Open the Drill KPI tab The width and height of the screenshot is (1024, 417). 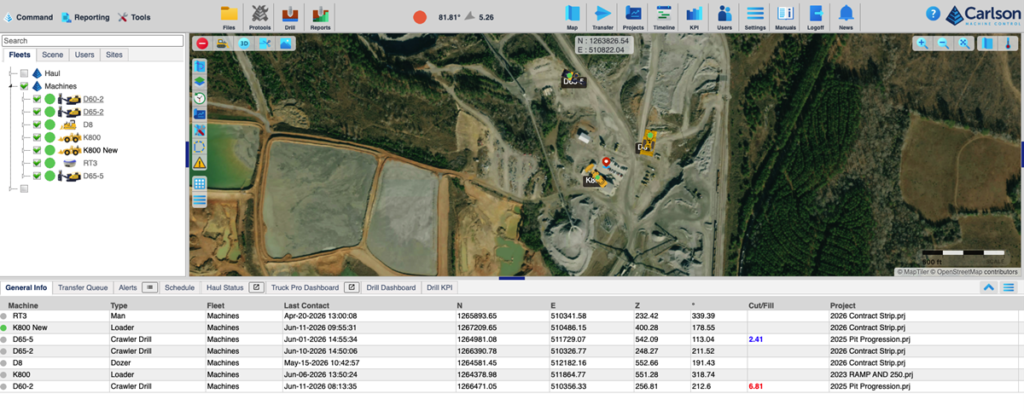(x=440, y=287)
